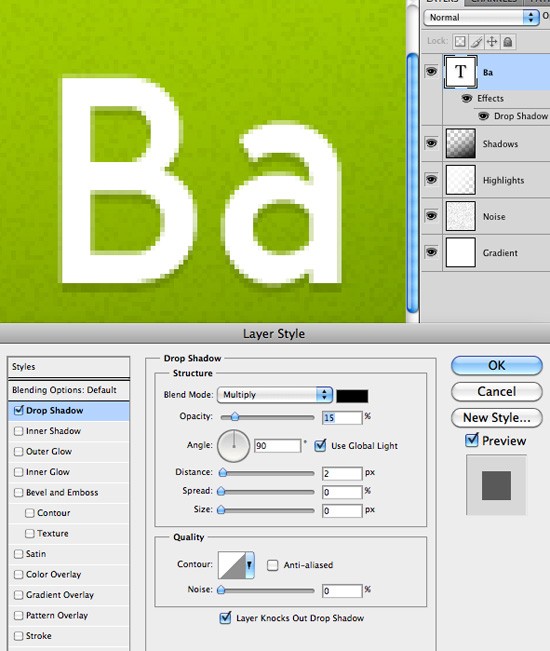Viewport: 550px width, 651px height.
Task: Select the Ba text layer thumbnail
Action: click(x=460, y=71)
